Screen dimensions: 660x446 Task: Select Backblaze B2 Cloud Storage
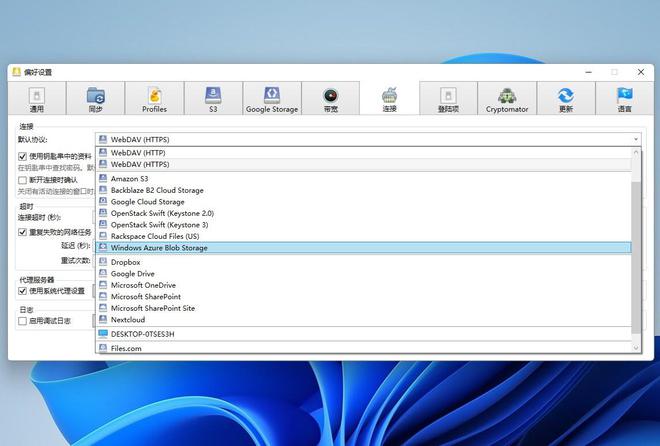coord(364,190)
